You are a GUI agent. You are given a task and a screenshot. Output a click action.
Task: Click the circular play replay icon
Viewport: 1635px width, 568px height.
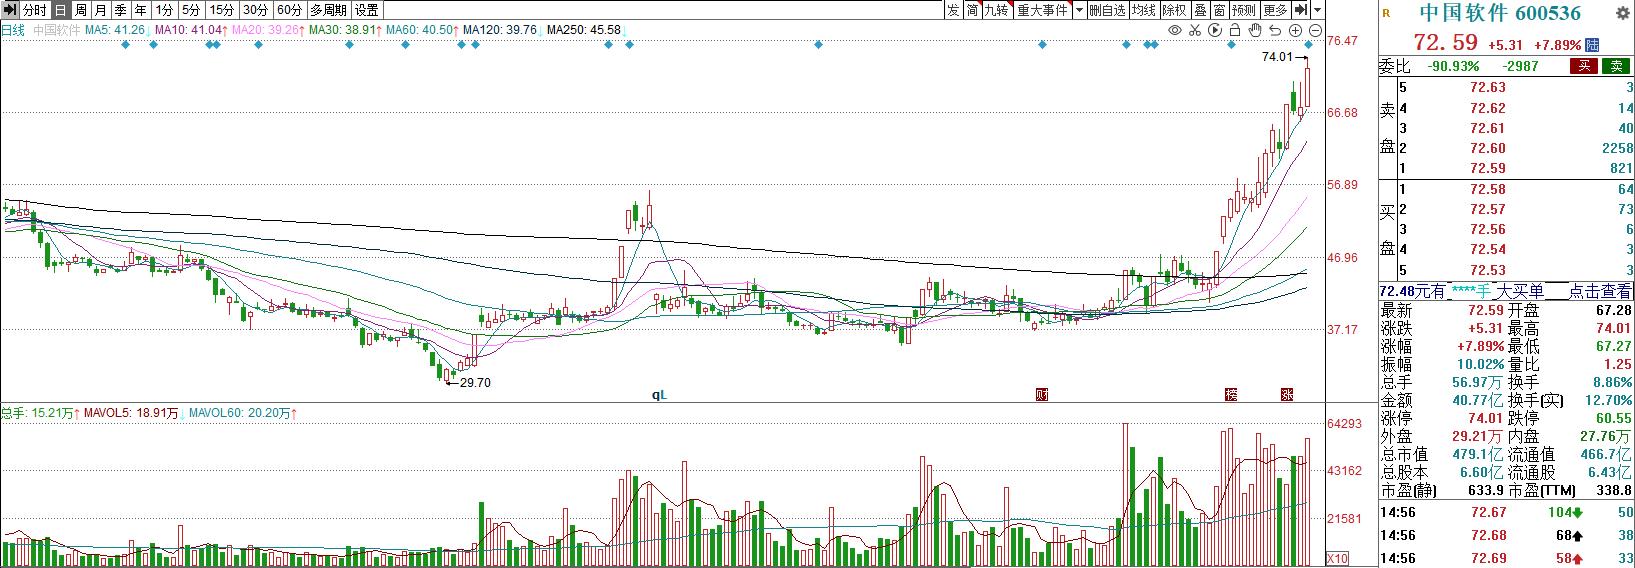[x=1216, y=31]
